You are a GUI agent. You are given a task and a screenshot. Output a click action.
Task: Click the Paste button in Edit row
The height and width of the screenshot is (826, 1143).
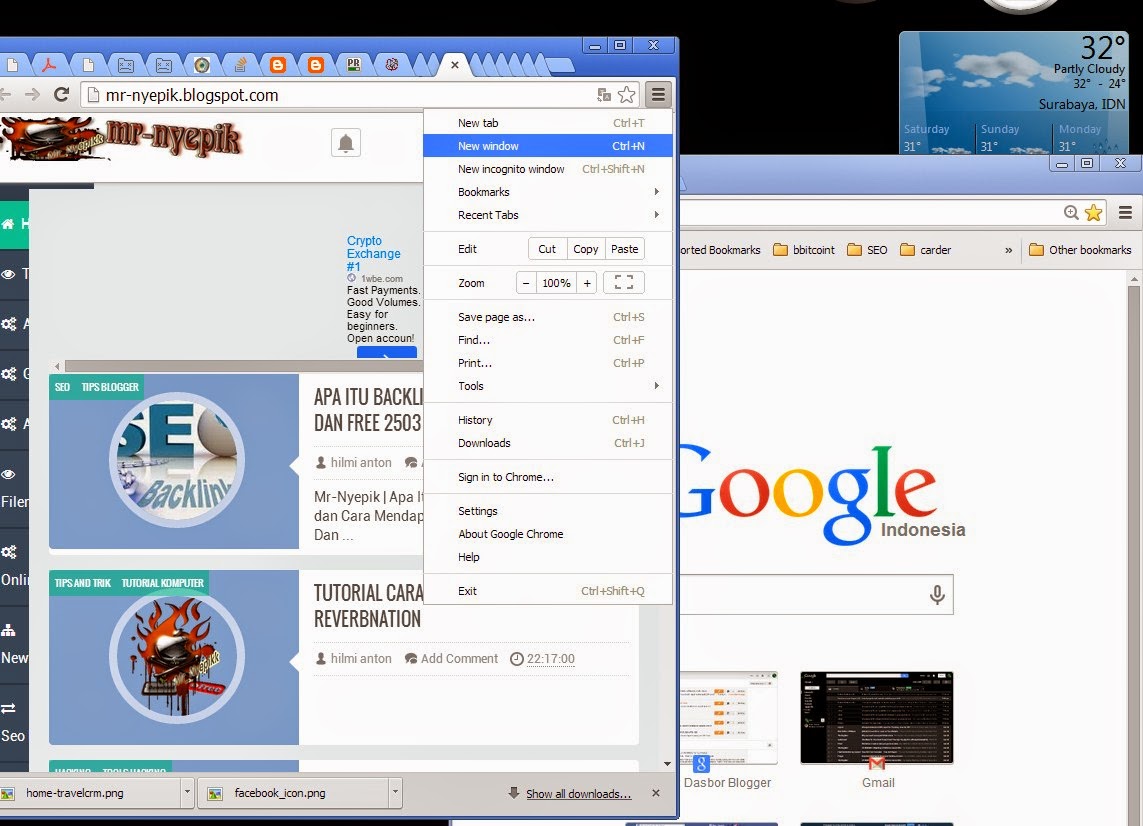pyautogui.click(x=625, y=249)
